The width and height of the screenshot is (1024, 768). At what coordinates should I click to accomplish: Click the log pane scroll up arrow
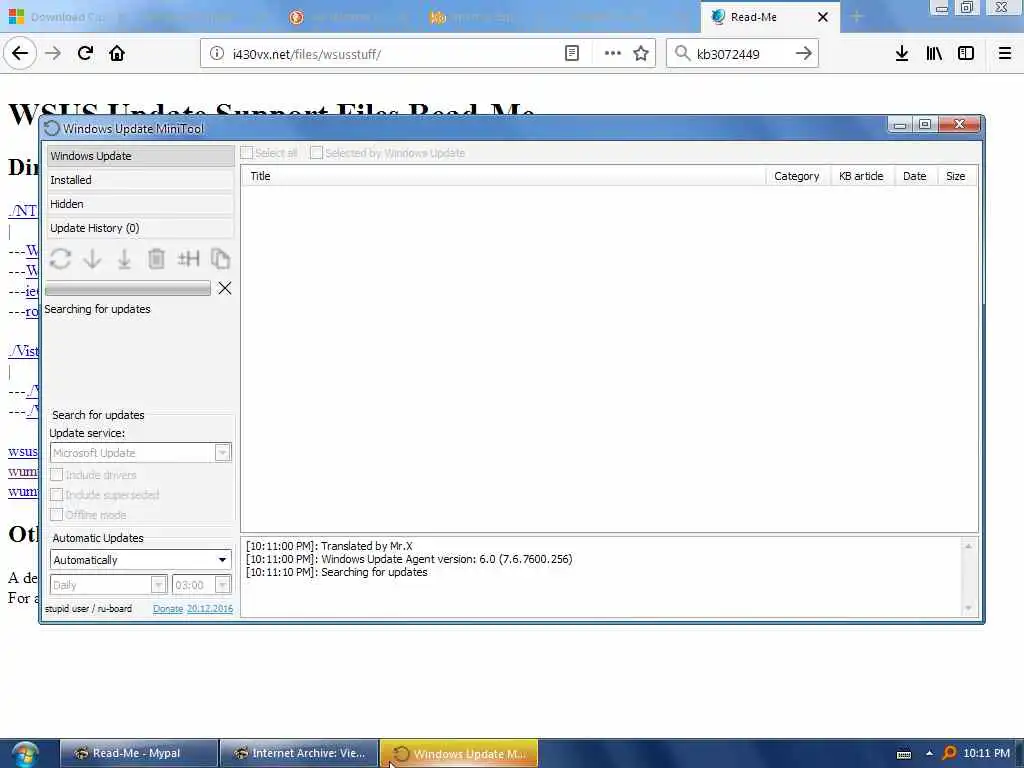(x=968, y=547)
